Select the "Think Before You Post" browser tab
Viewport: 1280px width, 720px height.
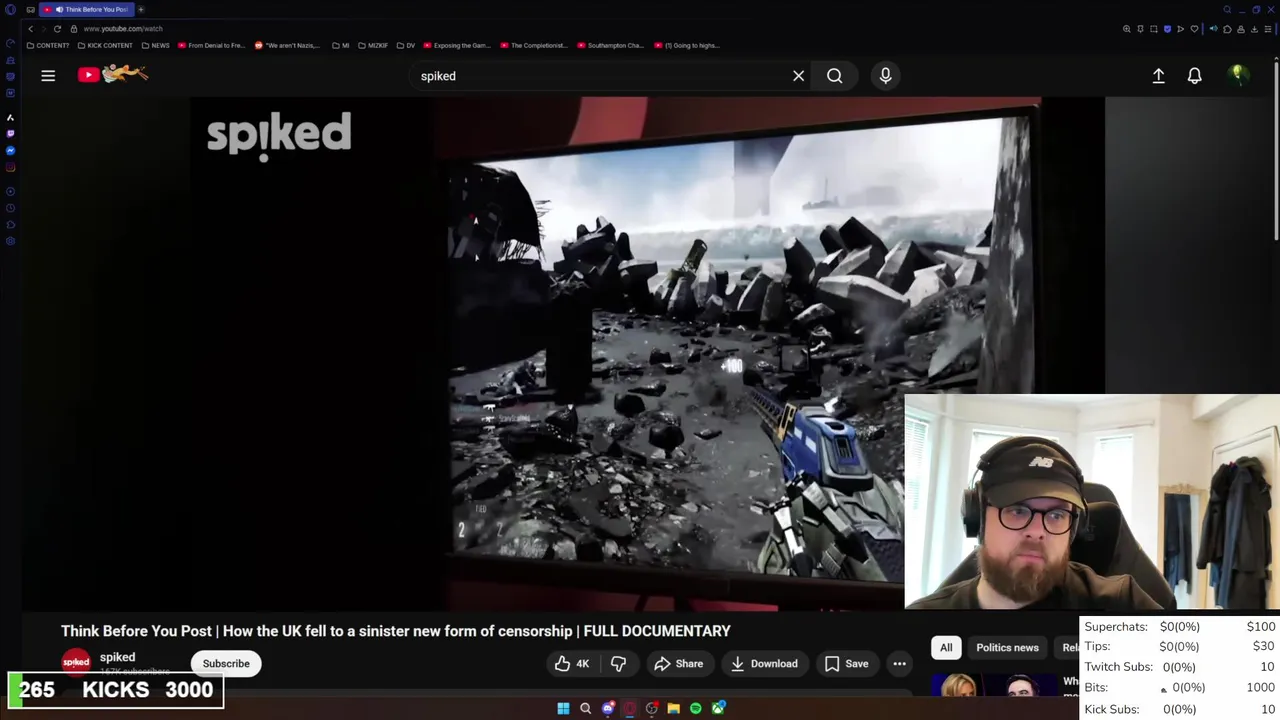[x=85, y=9]
